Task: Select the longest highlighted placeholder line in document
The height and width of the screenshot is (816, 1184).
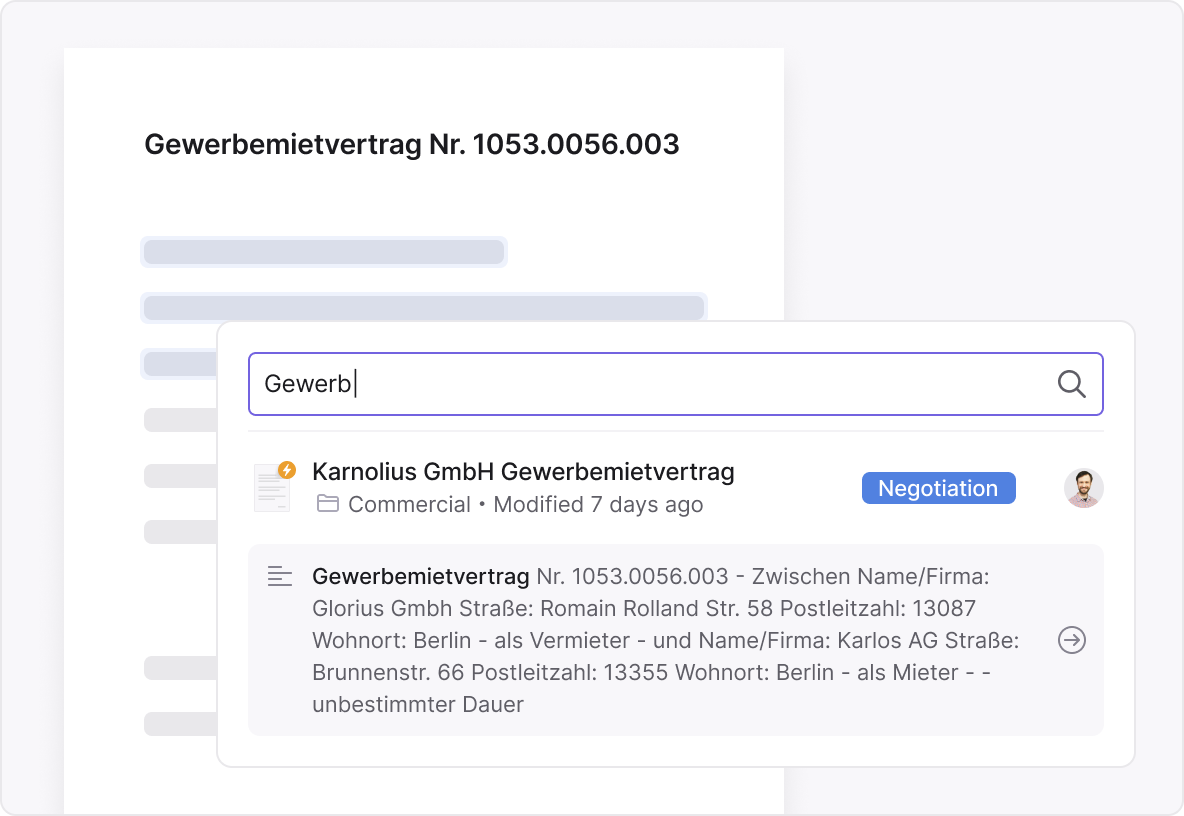Action: coord(423,308)
